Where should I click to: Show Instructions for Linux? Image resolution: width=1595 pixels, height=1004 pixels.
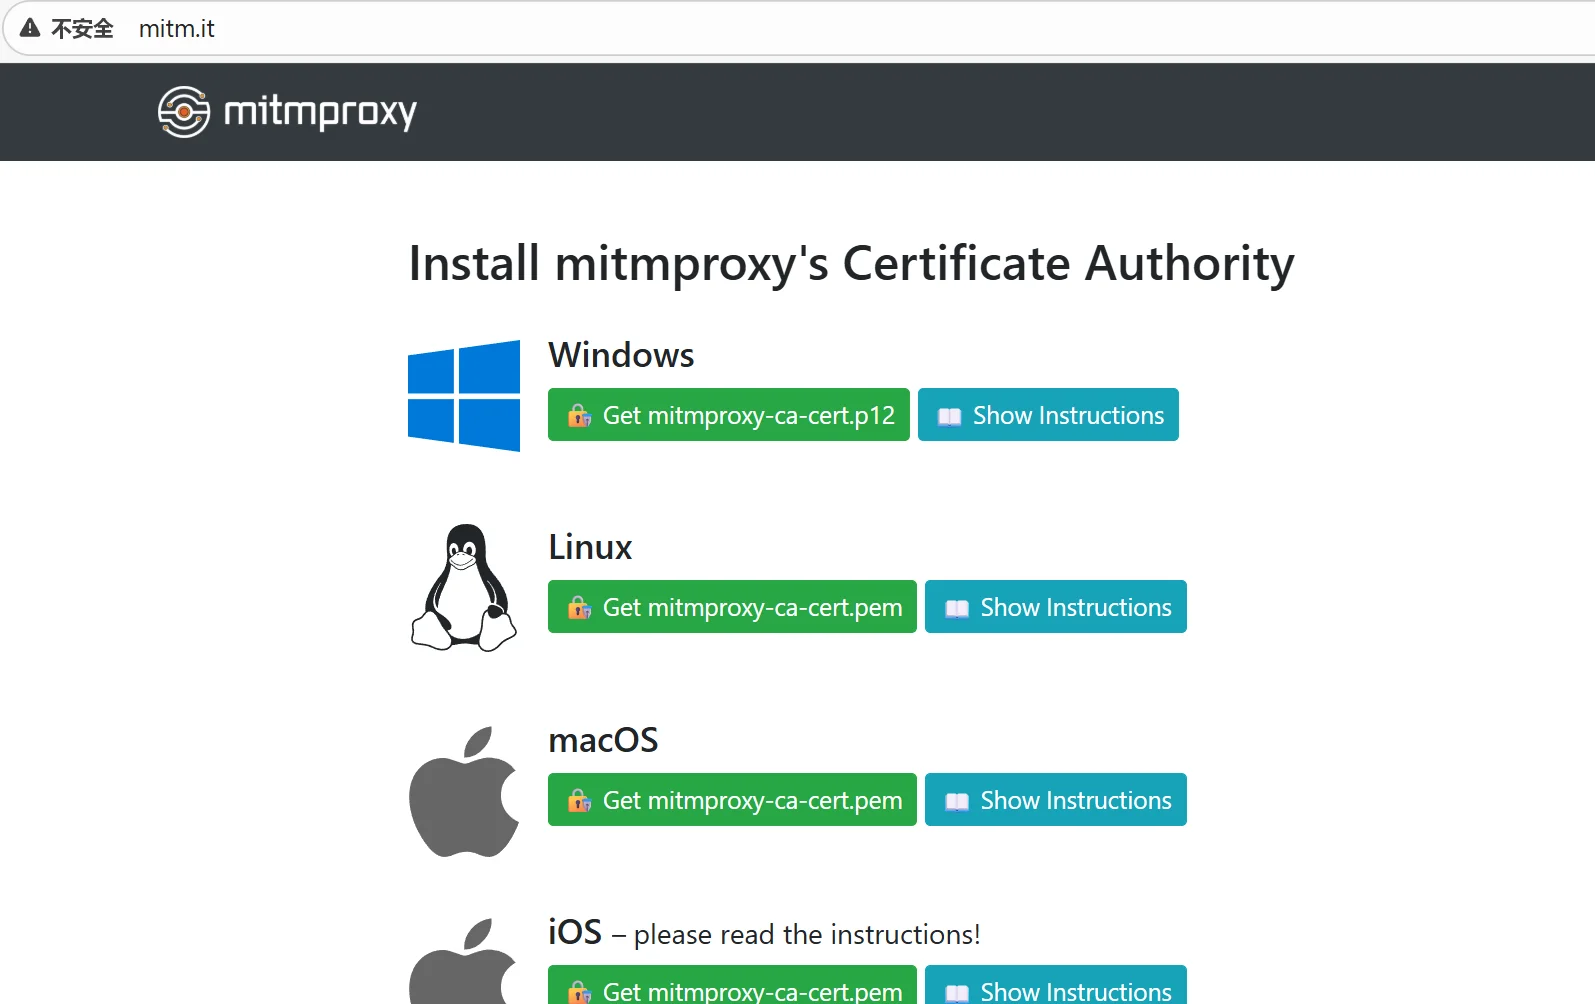(x=1056, y=607)
